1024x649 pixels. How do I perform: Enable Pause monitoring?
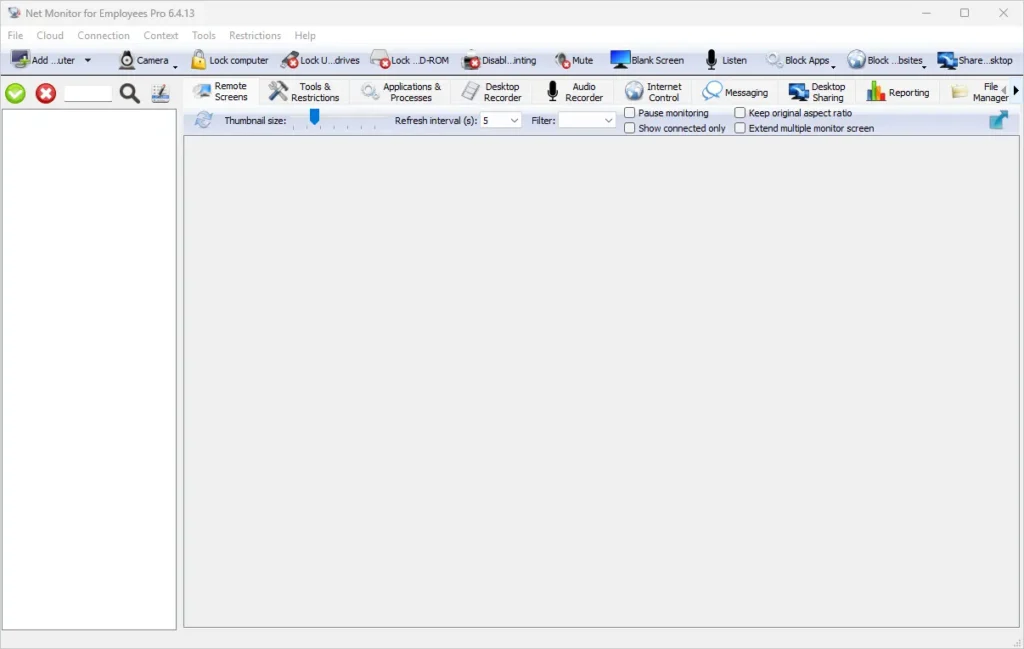(628, 112)
